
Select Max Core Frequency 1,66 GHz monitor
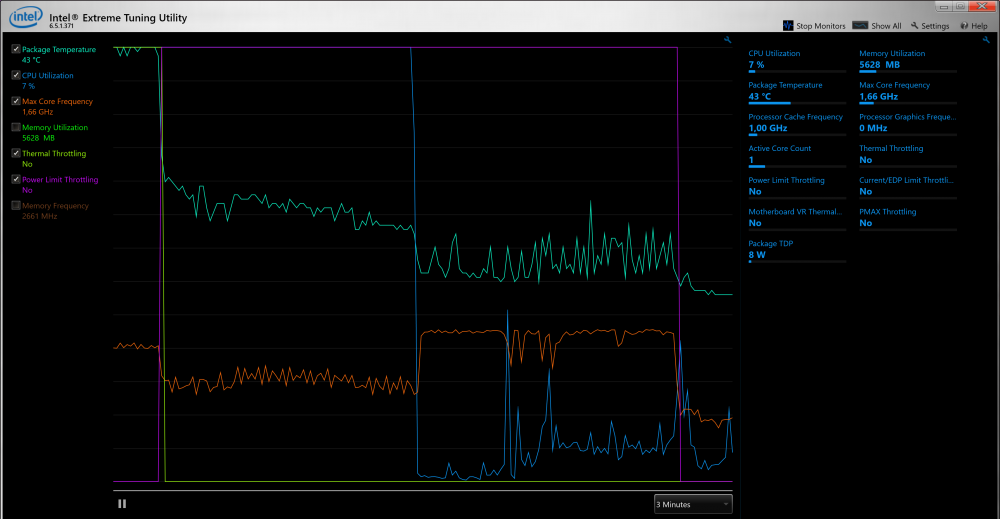(x=908, y=91)
